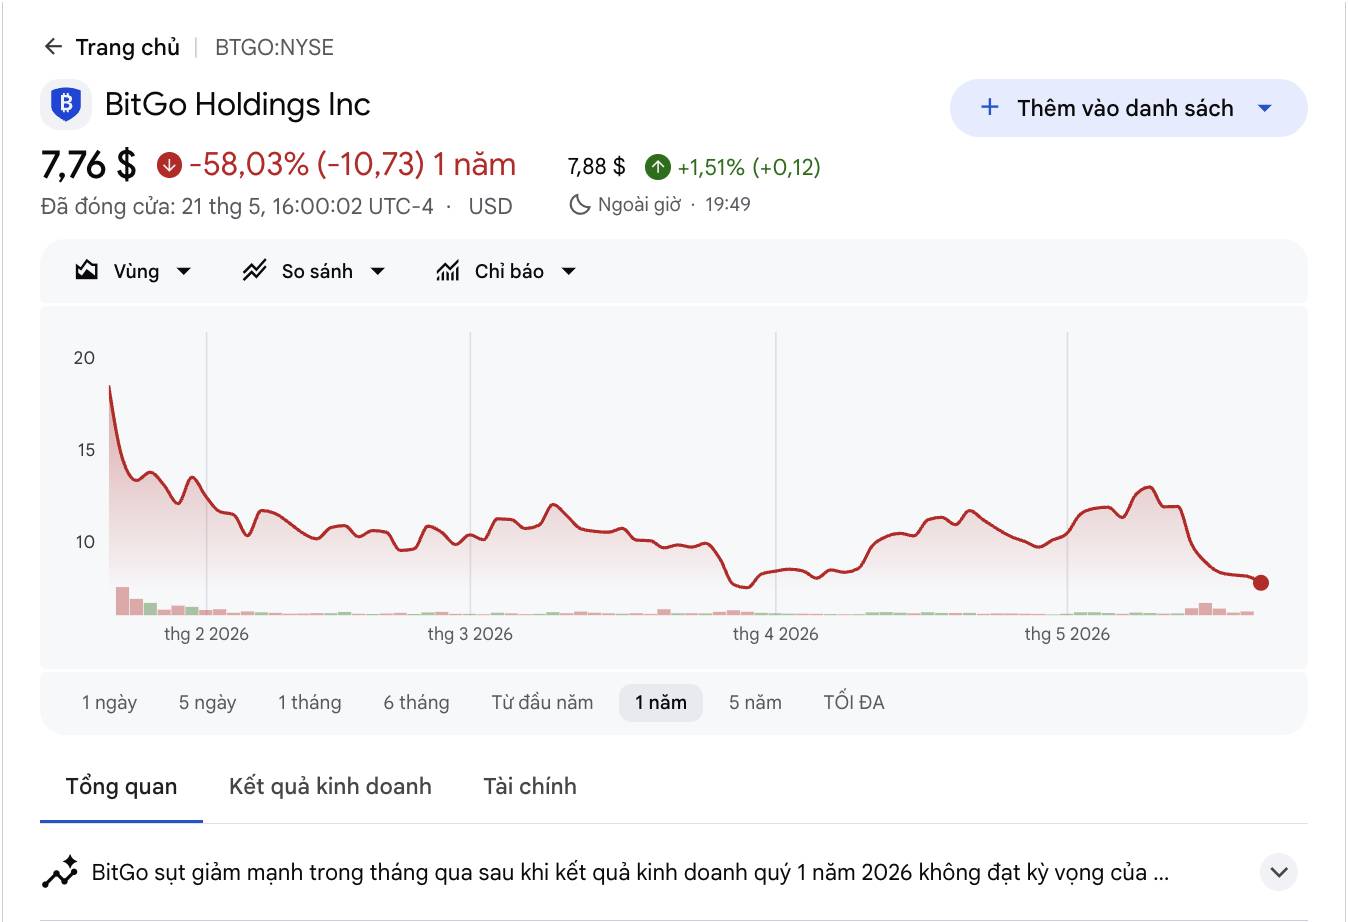
Task: Click the sparkle trend icon beside BitGo summary
Action: tap(60, 872)
